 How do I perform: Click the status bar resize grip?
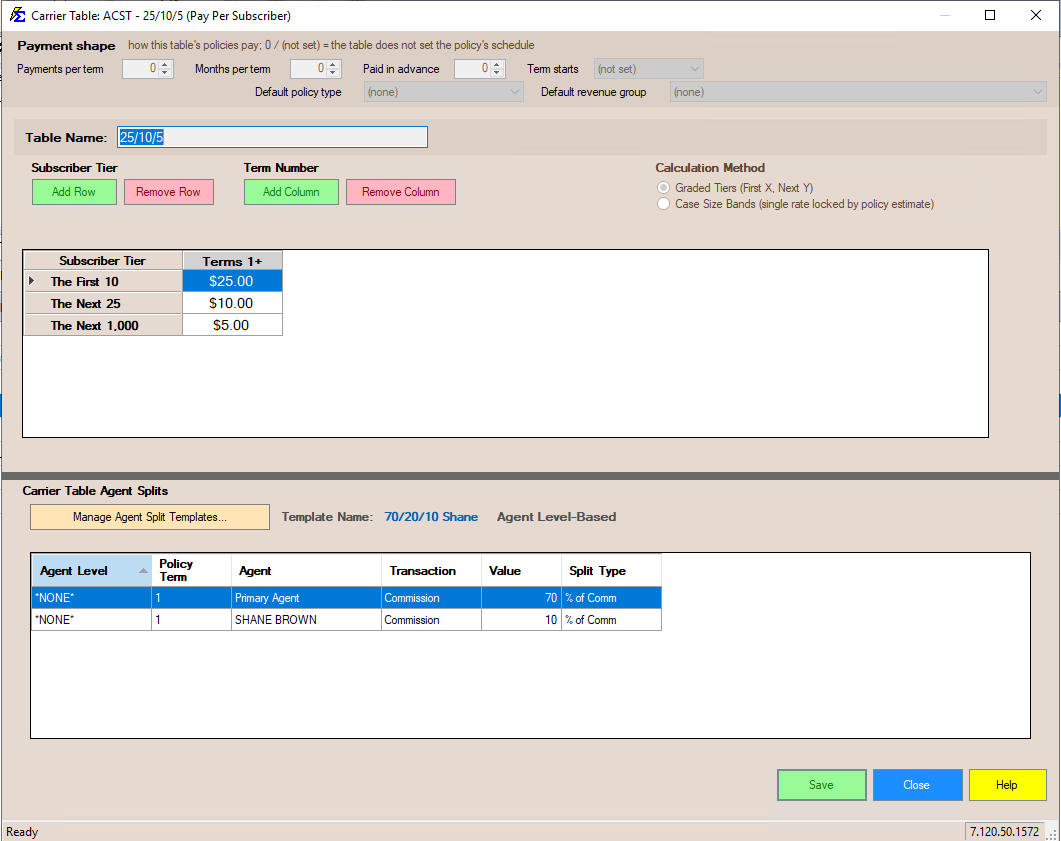tap(1053, 834)
